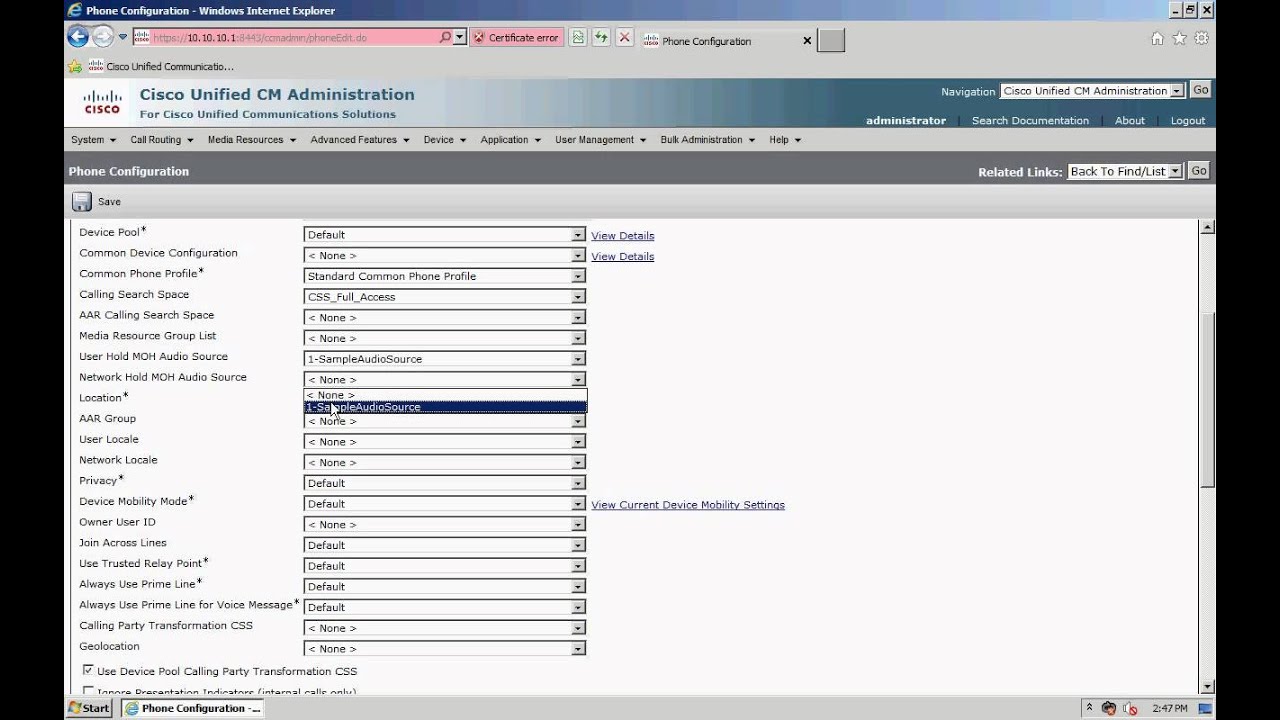This screenshot has width=1280, height=720.
Task: Toggle Use Device Pool Calling Party Transformation CSS
Action: point(88,670)
